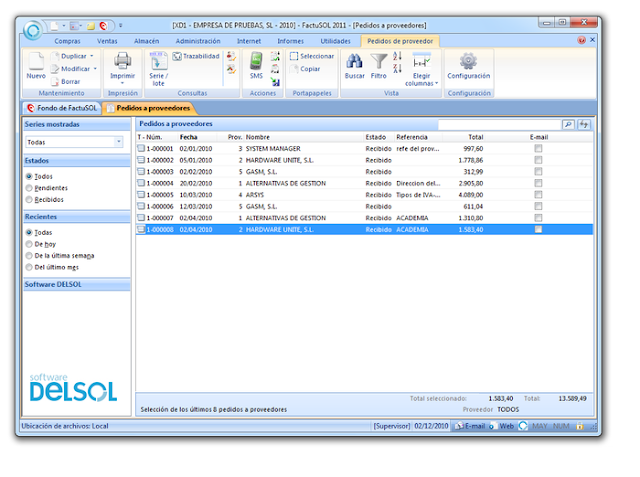This screenshot has height=477, width=640.
Task: Select the Todos radio under Estados
Action: (29, 177)
